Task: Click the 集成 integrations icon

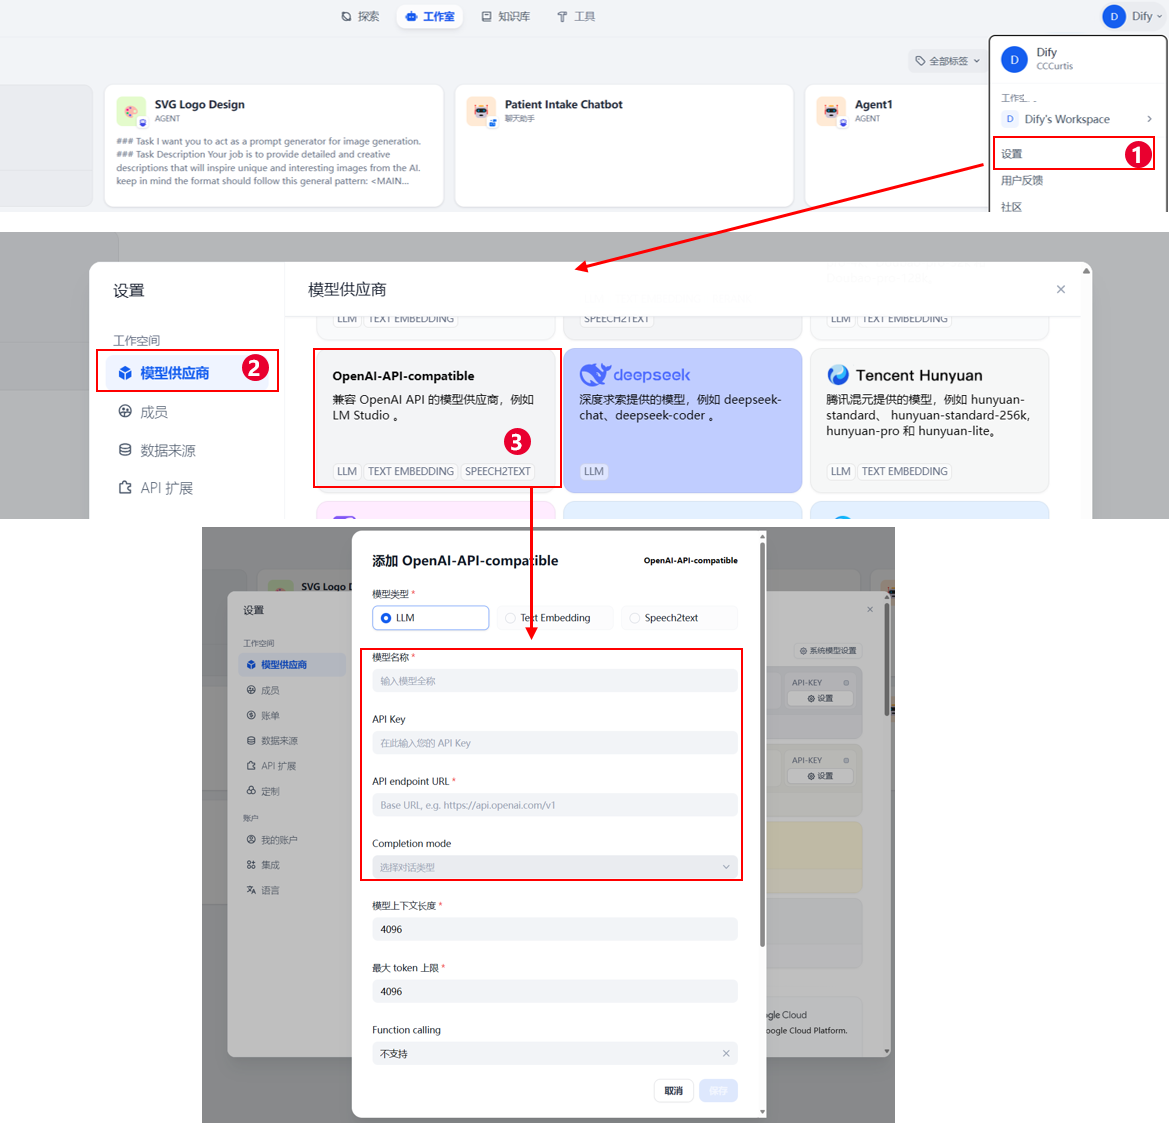Action: pyautogui.click(x=251, y=865)
